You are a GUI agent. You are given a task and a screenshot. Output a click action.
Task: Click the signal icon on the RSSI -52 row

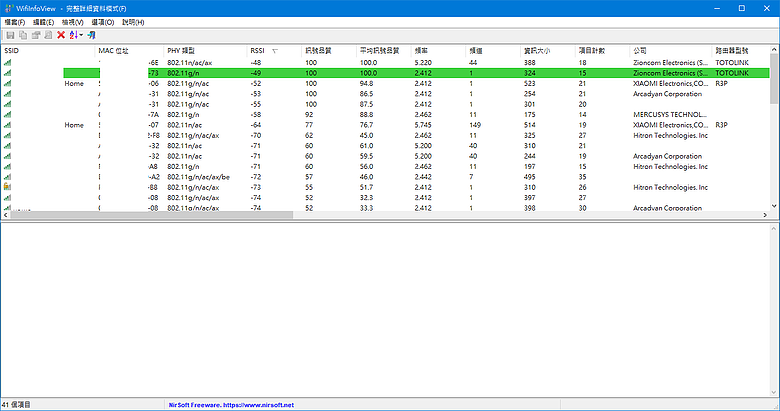[7, 84]
